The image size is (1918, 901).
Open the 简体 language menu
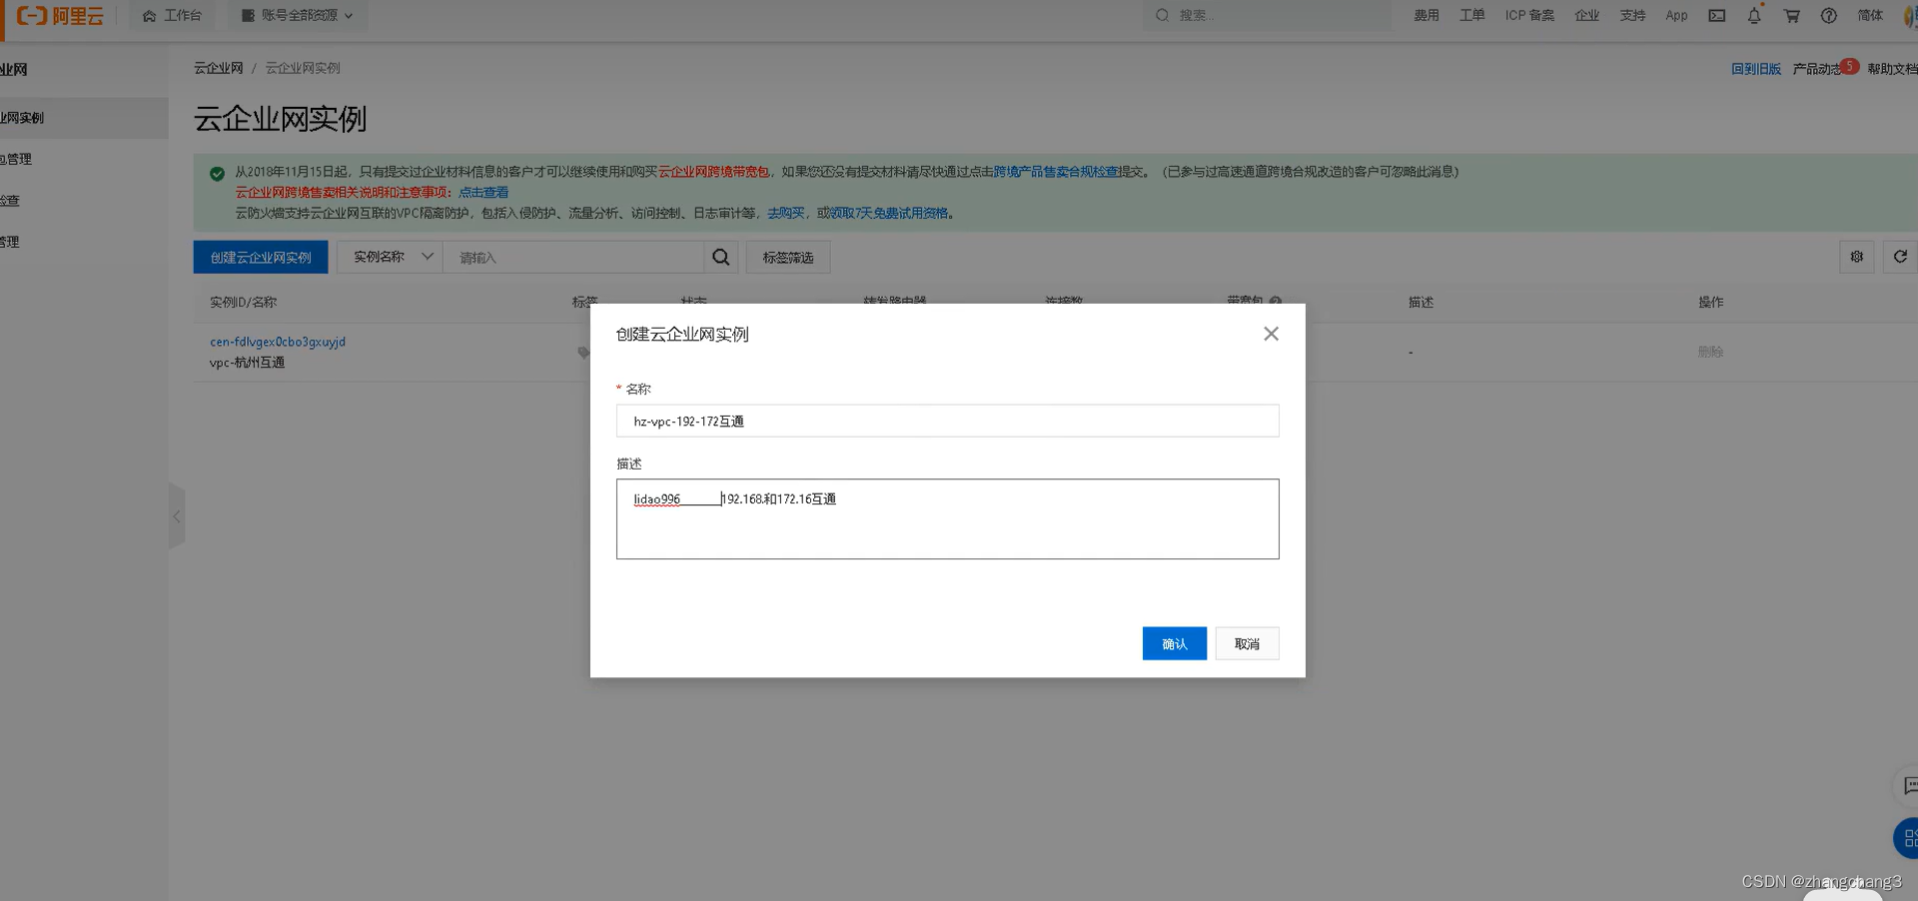tap(1869, 15)
